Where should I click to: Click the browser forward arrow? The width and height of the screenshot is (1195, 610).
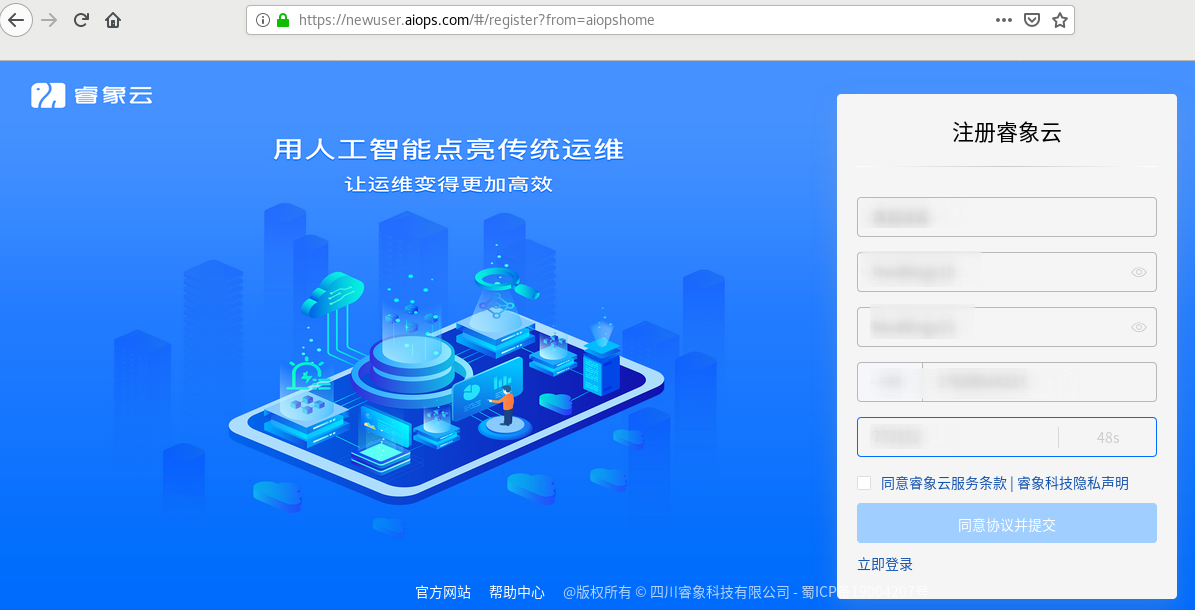tap(49, 20)
